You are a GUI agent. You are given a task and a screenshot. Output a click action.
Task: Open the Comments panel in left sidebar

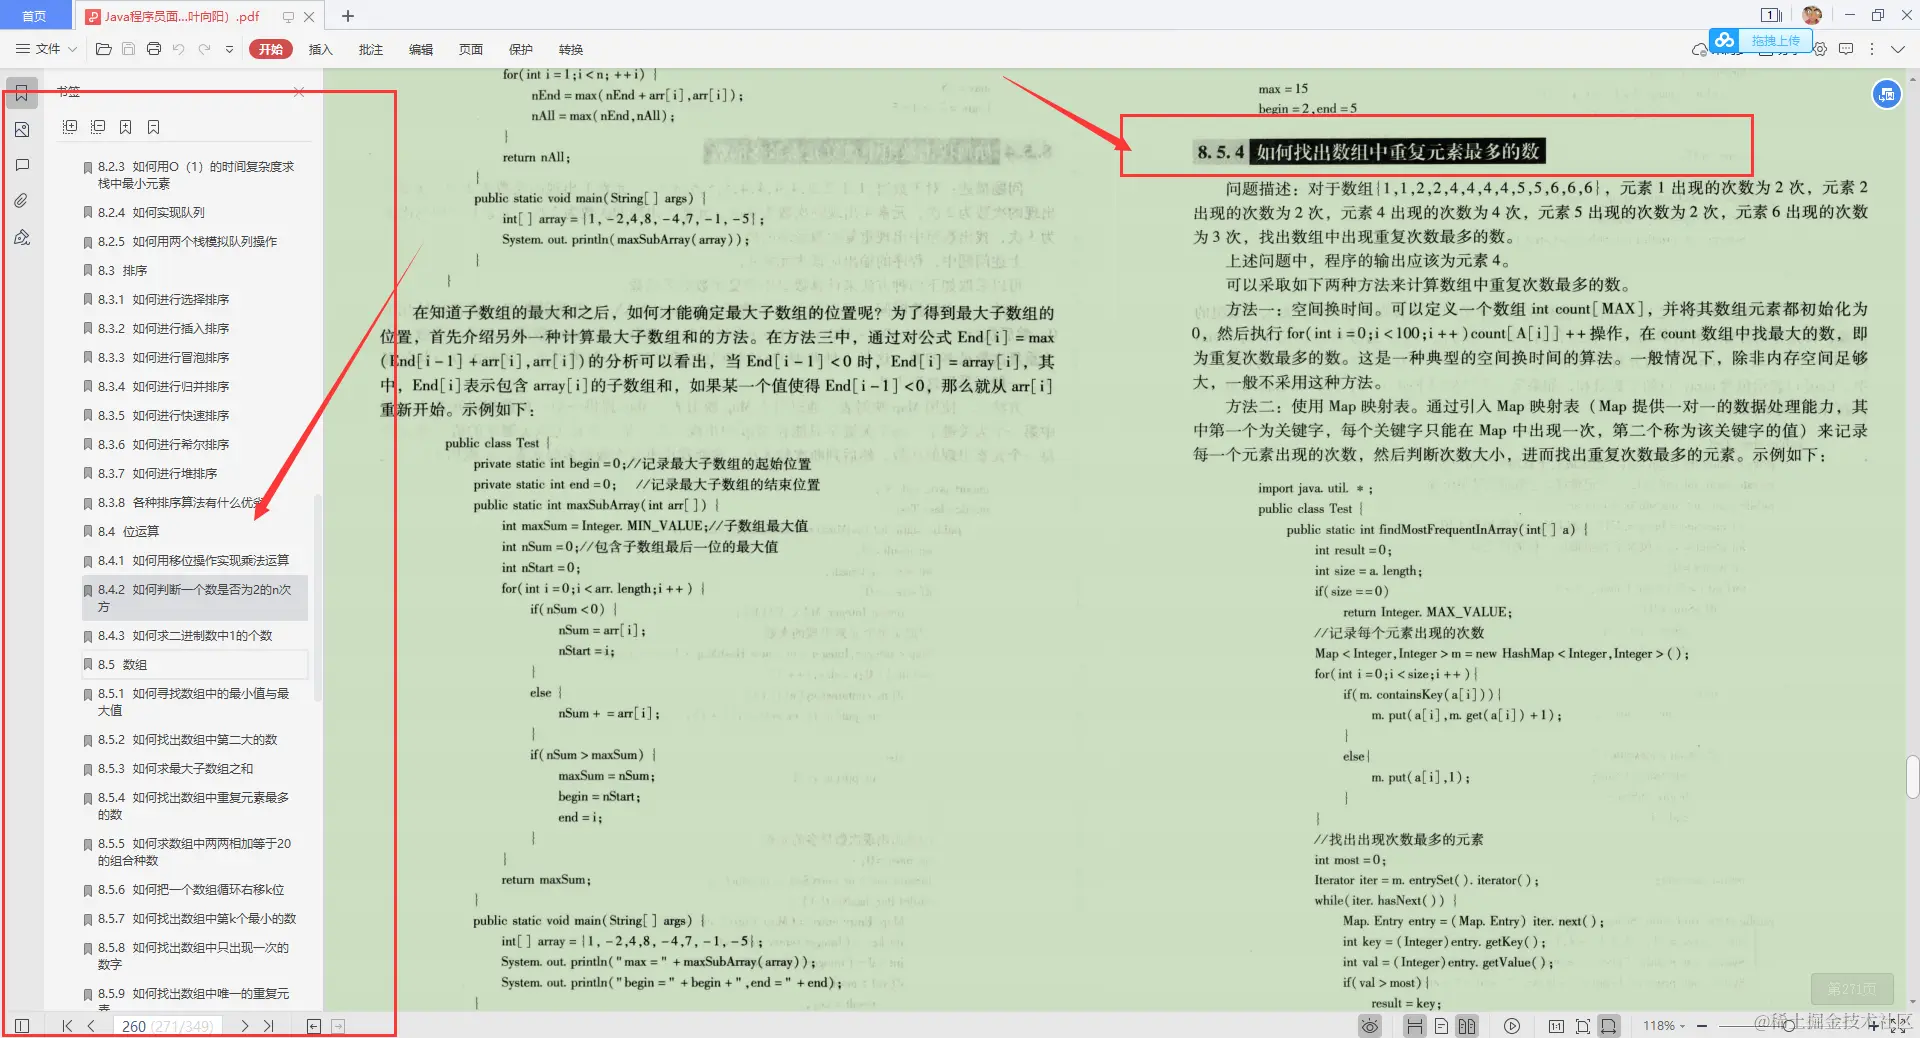pos(22,165)
